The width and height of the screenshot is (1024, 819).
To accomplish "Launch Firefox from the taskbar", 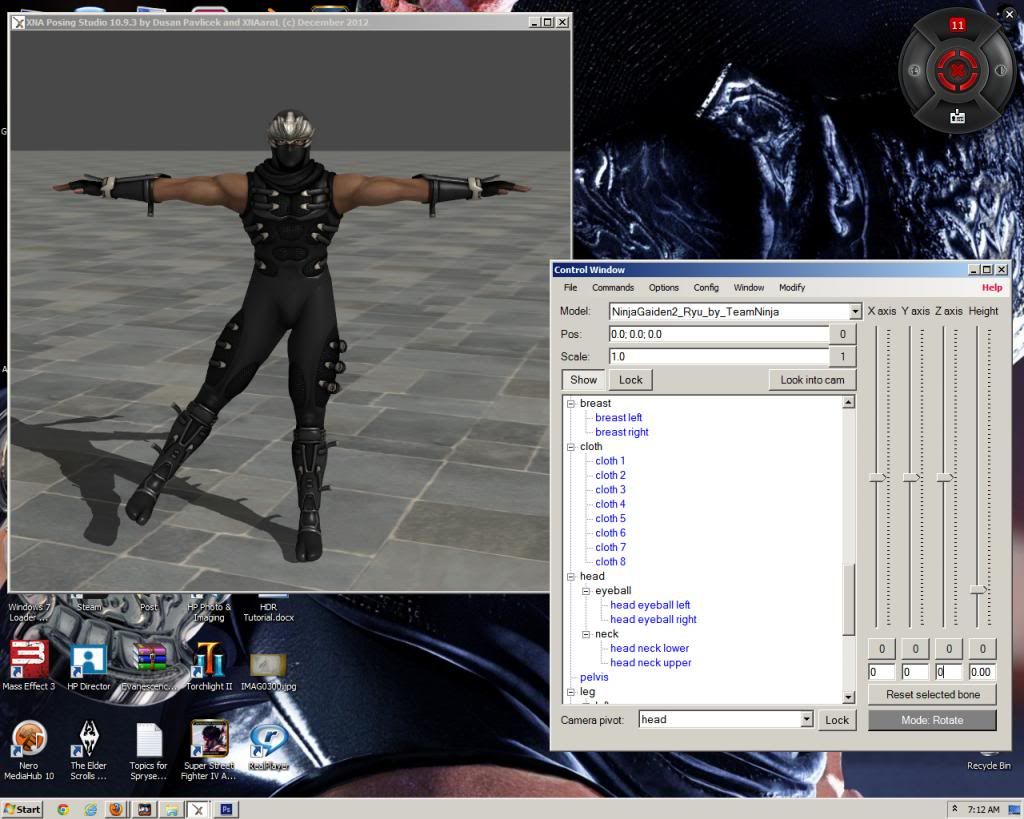I will [x=116, y=809].
